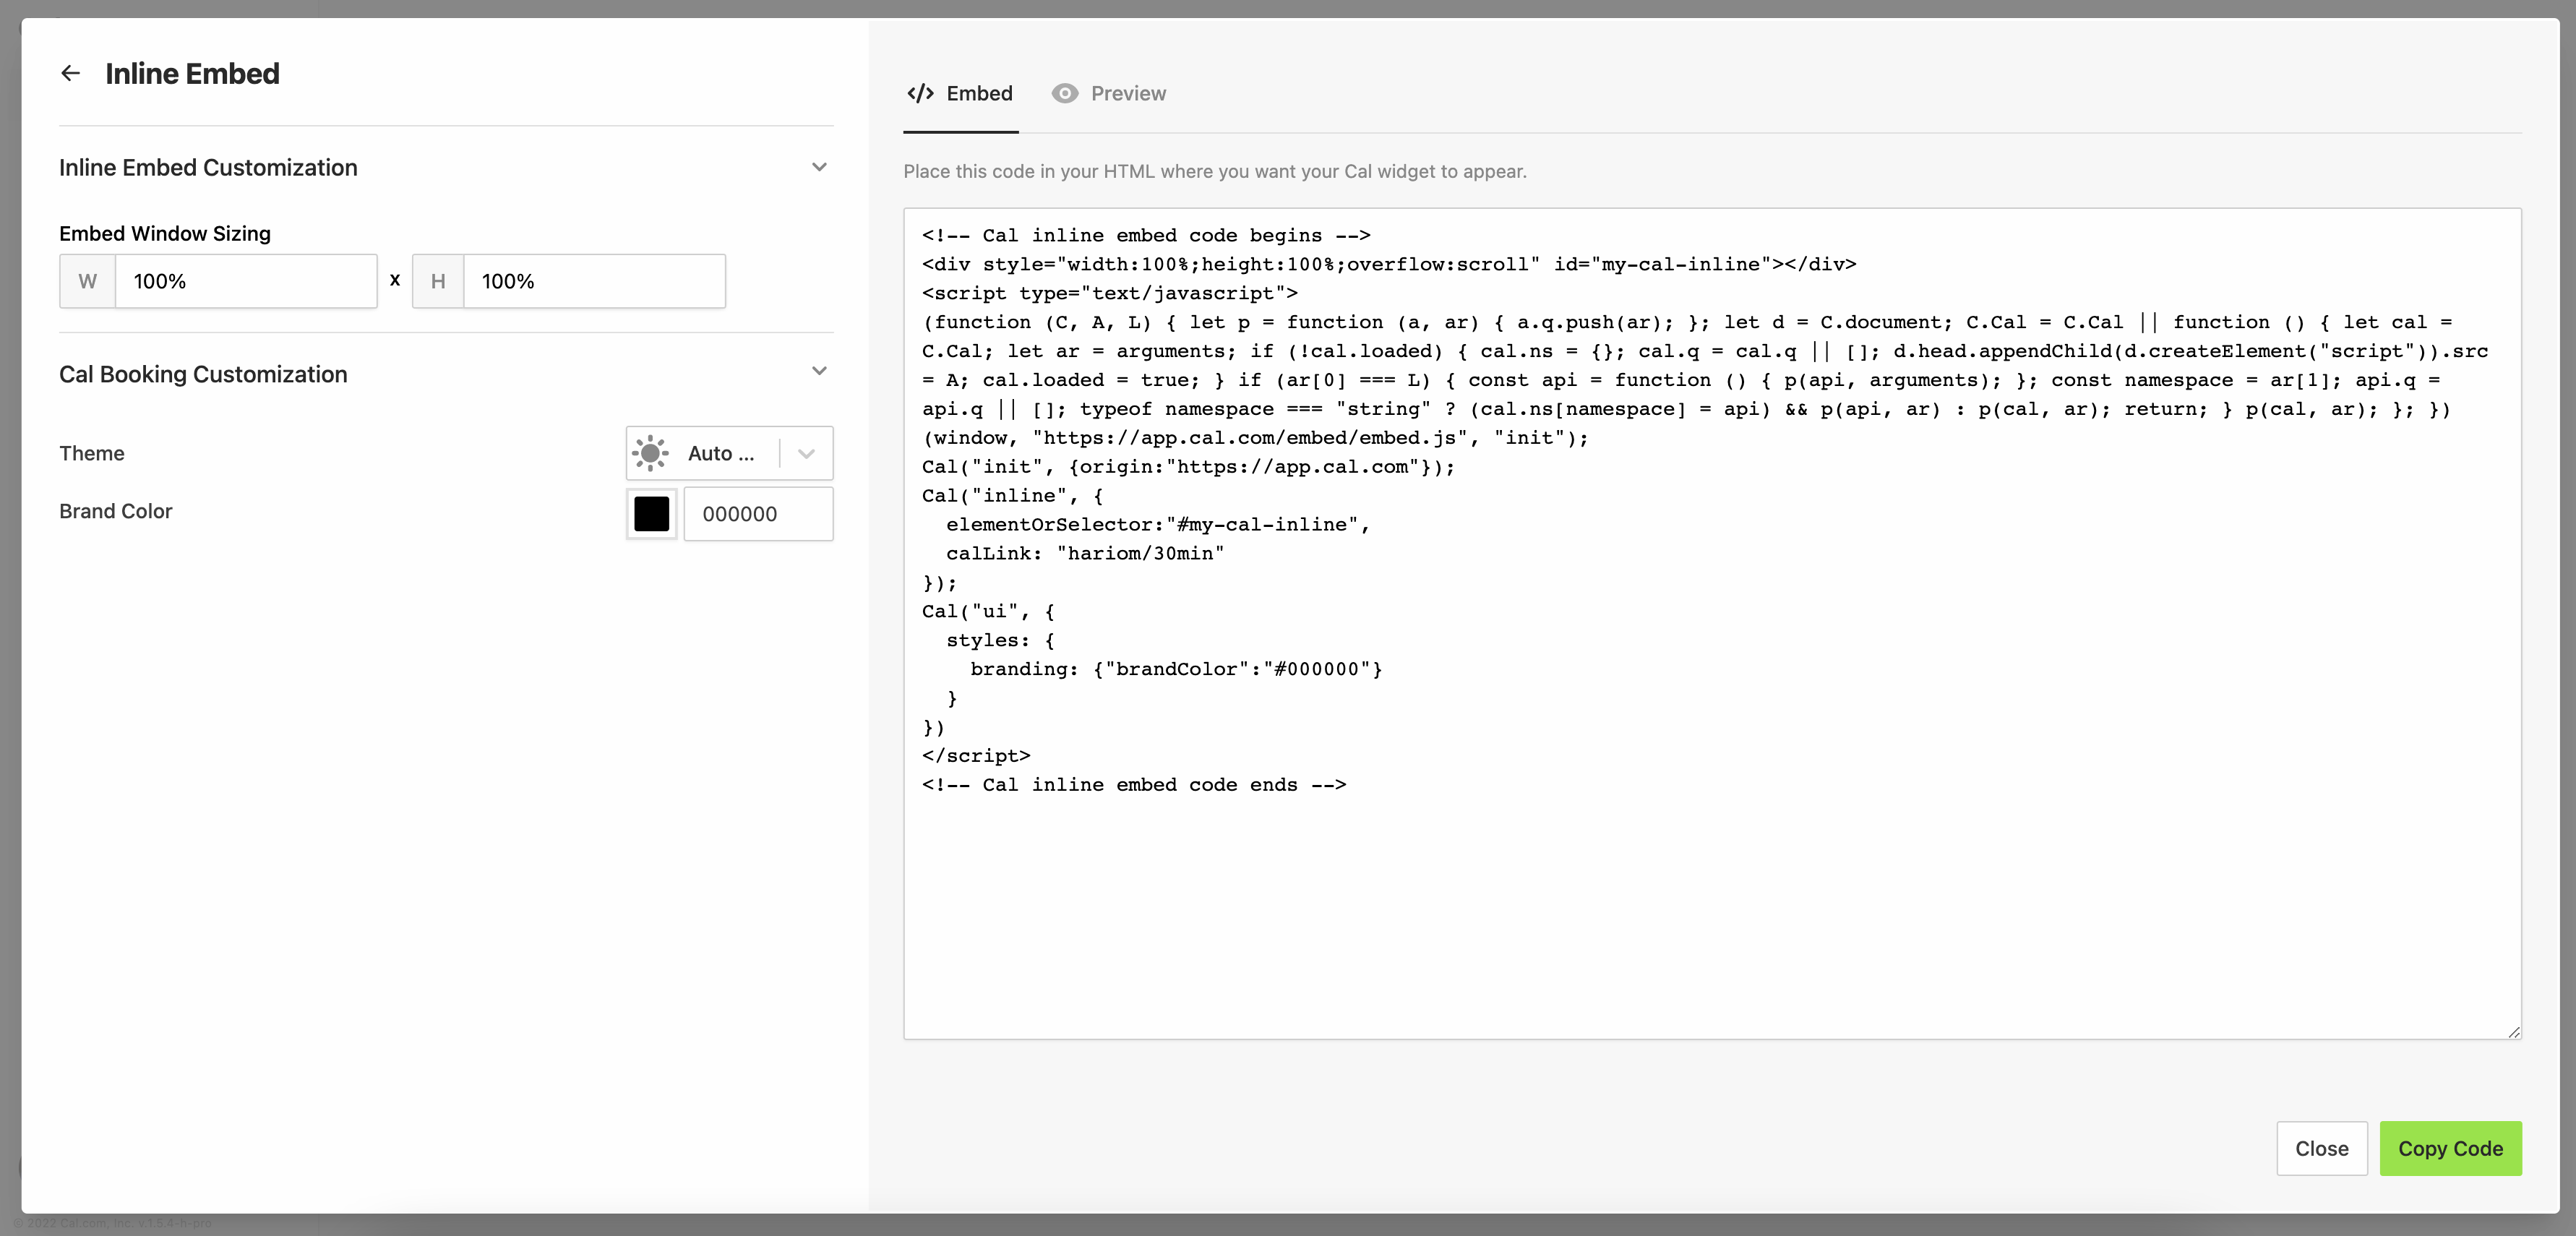Click the W width input field
The image size is (2576, 1236).
246,281
